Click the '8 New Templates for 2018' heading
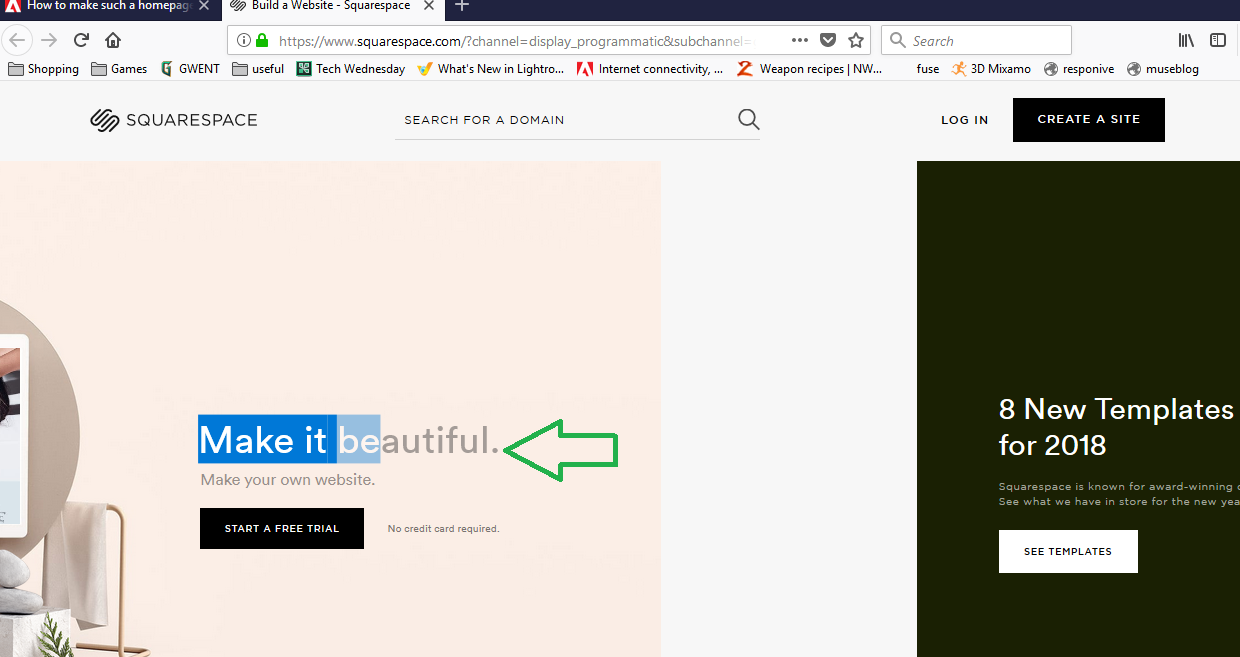1240x657 pixels. point(1117,426)
